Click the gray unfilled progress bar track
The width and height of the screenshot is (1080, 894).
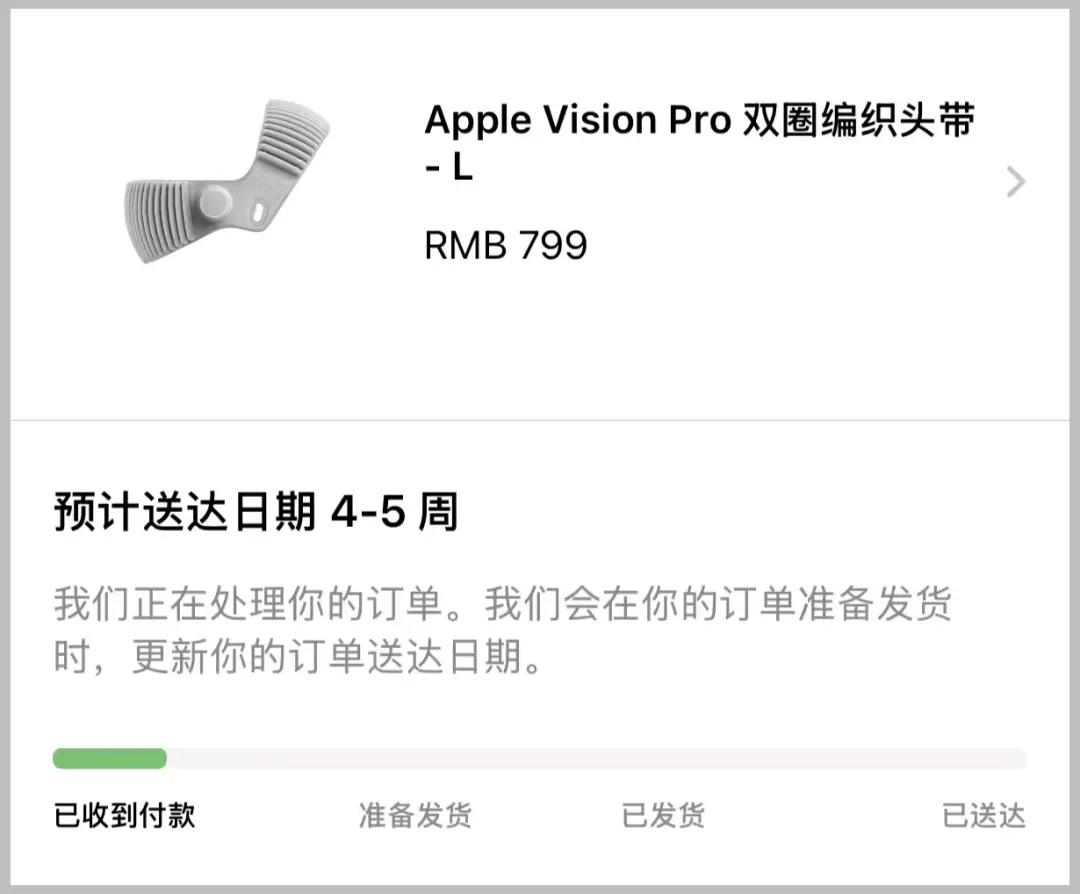click(600, 759)
